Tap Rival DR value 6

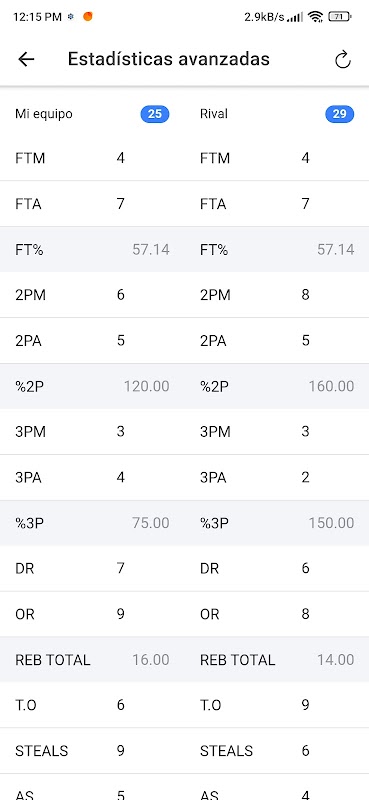[305, 568]
